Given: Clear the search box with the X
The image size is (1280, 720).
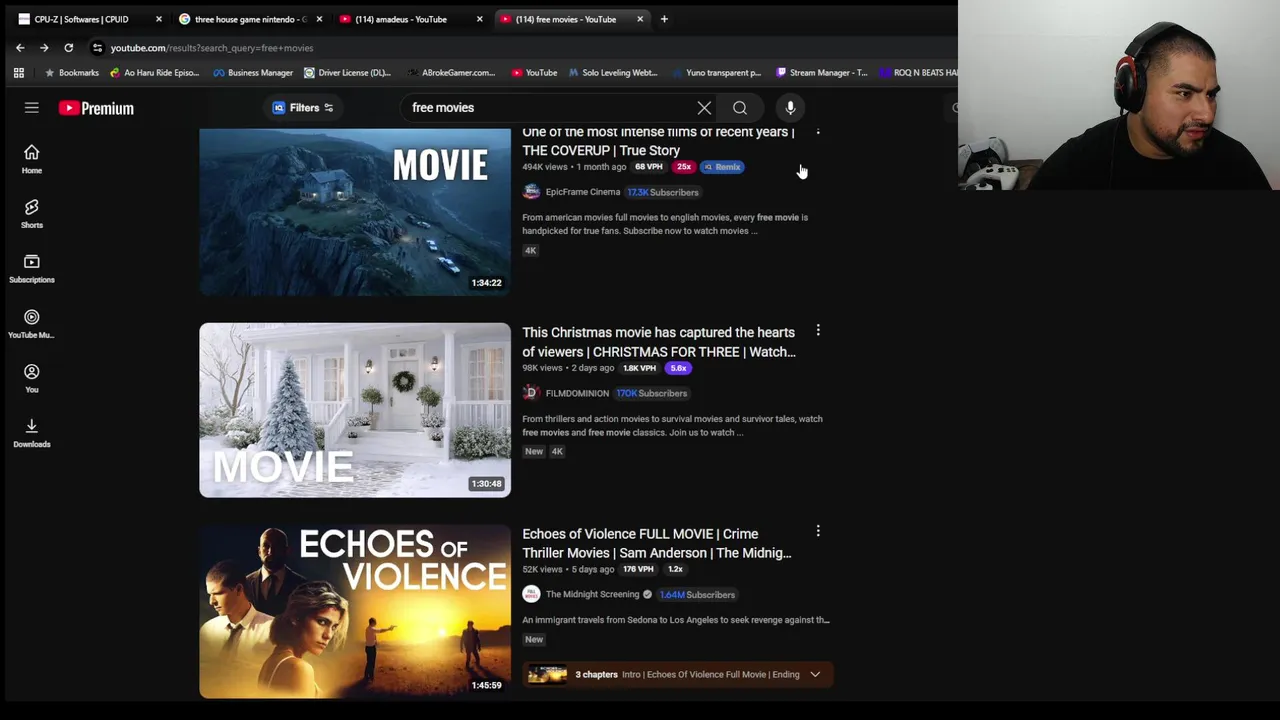Looking at the screenshot, I should pos(704,108).
